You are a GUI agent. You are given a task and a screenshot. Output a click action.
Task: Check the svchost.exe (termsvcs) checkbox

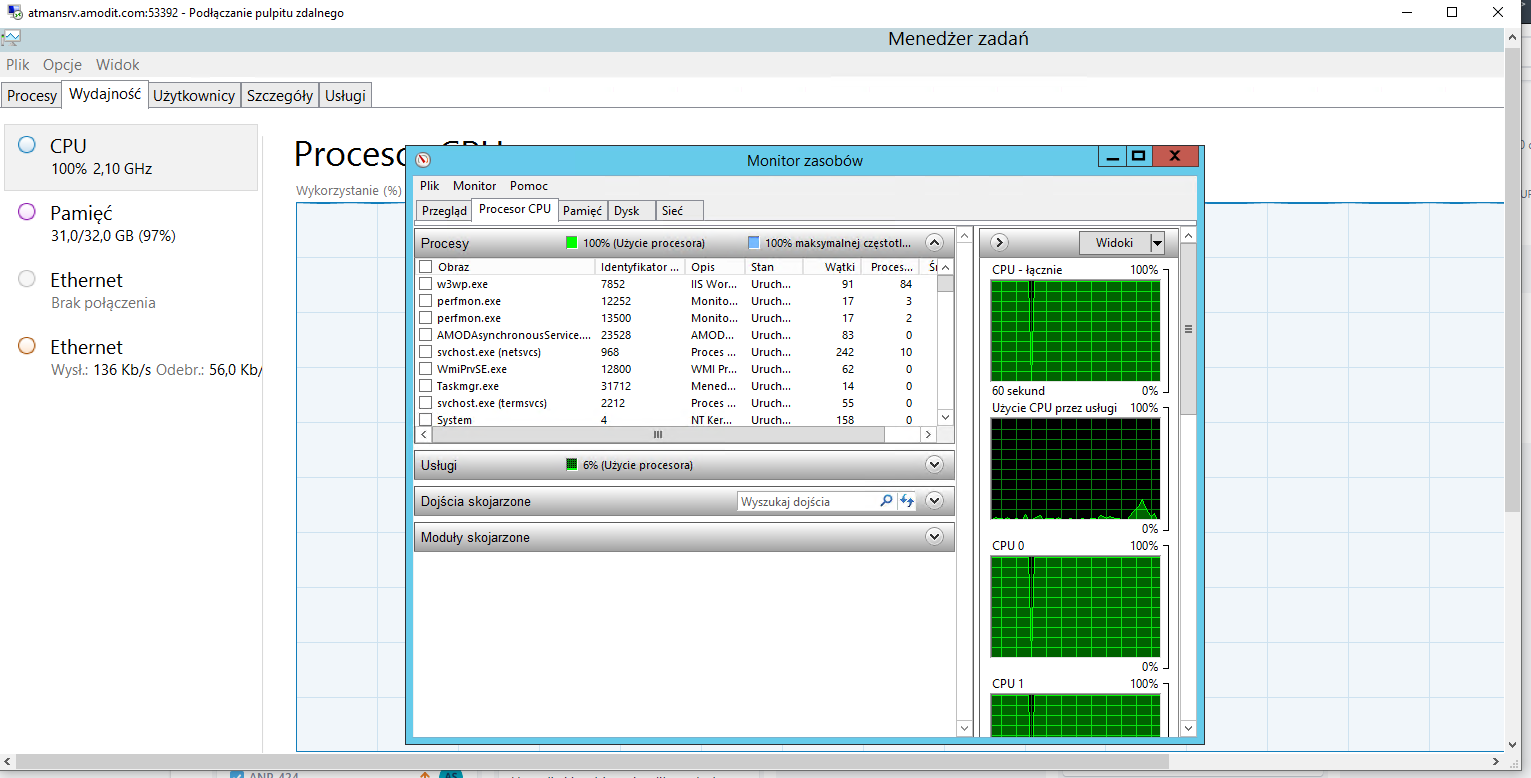coord(426,403)
